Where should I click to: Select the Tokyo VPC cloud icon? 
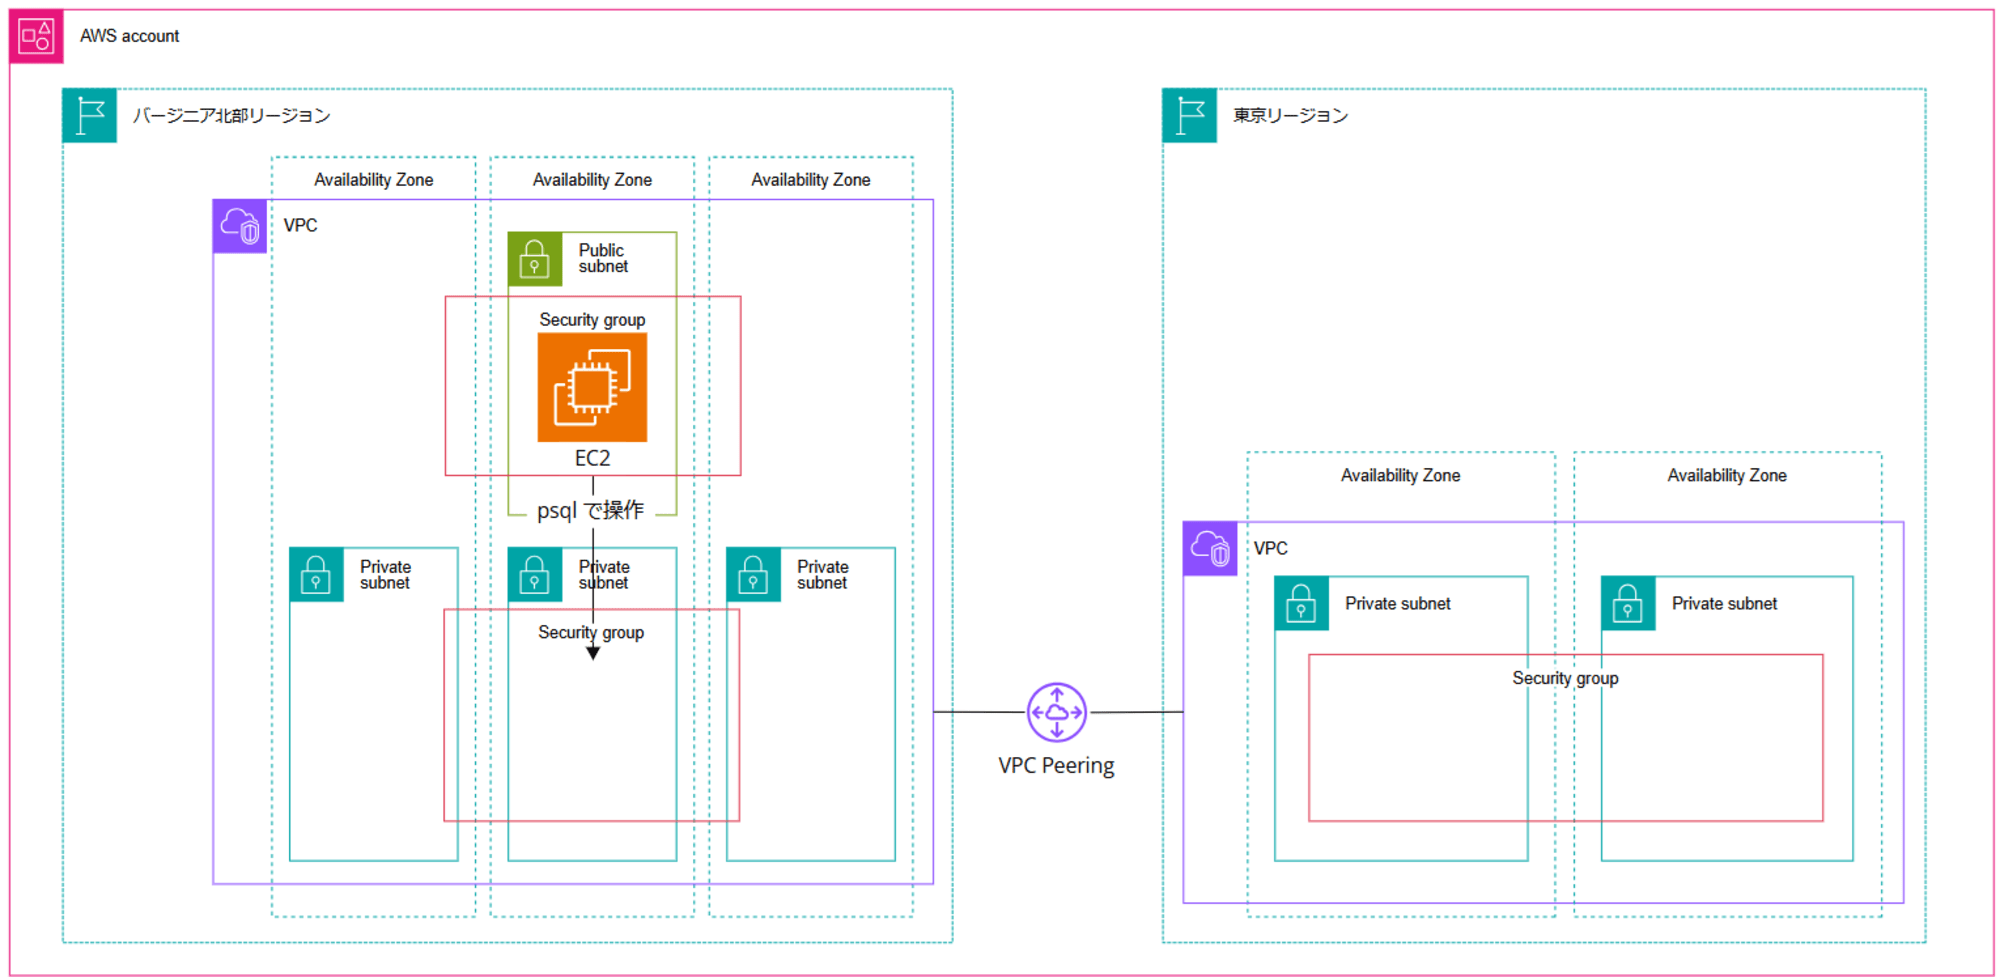tap(1210, 548)
